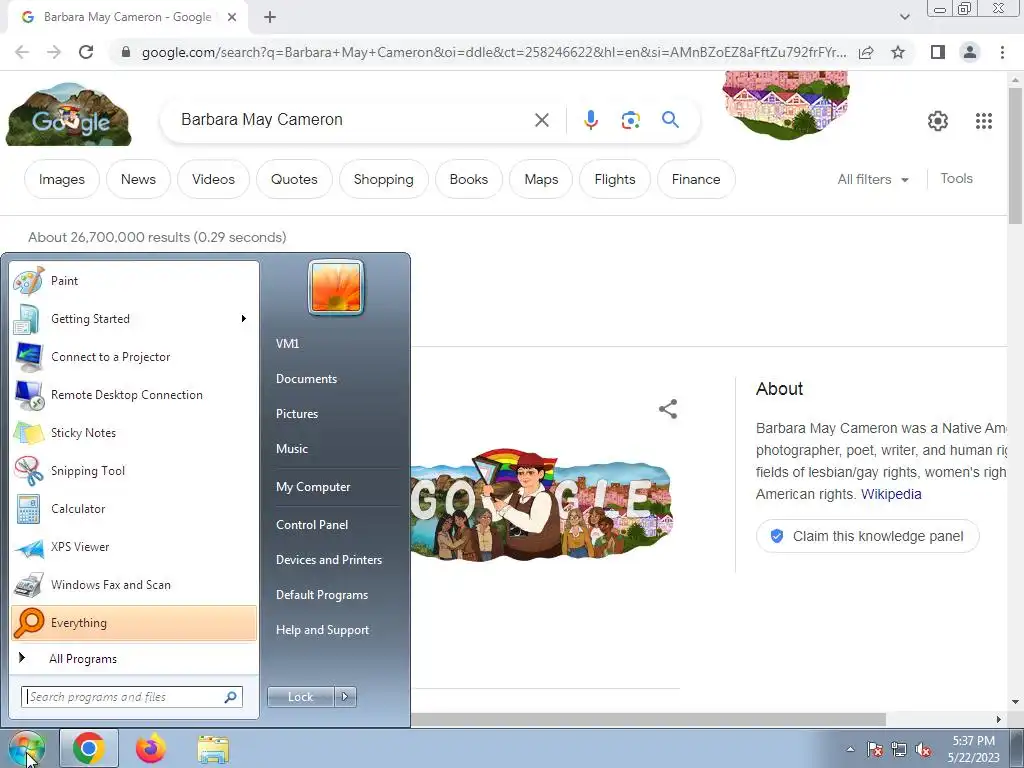
Task: Open shutdown options arrow beside Lock
Action: click(x=345, y=697)
